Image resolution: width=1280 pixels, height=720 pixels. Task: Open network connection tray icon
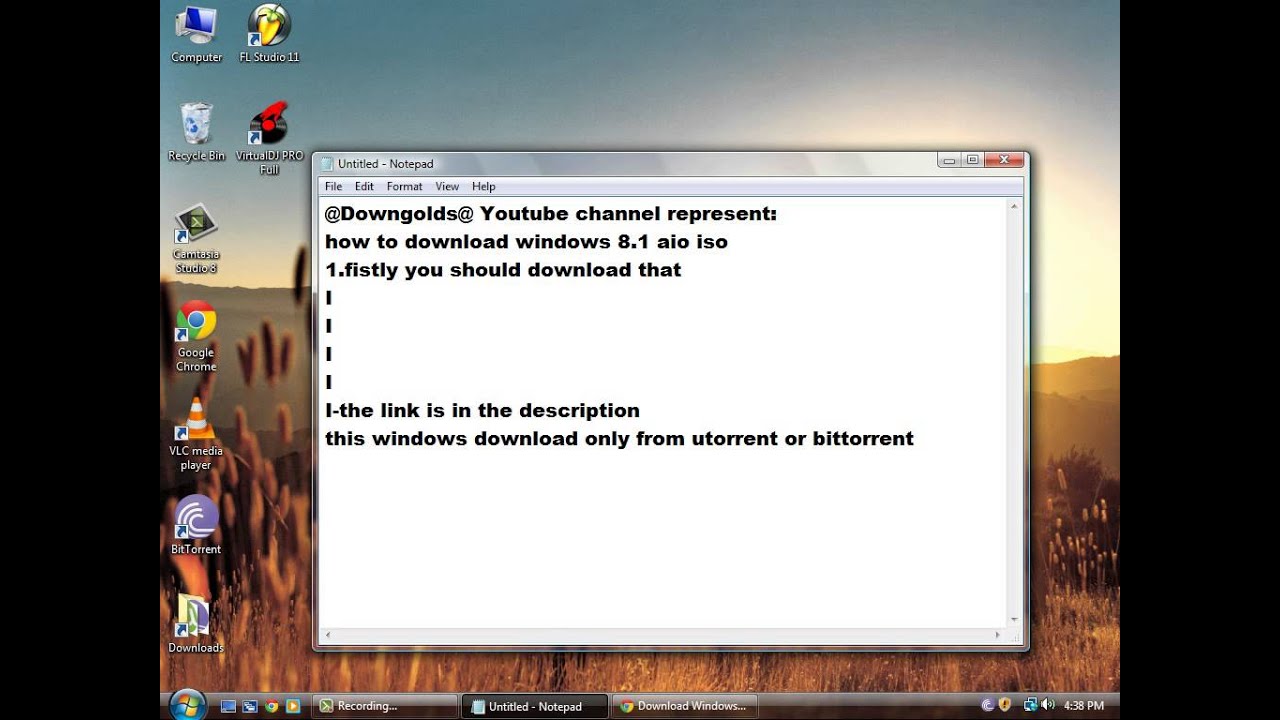(x=1030, y=705)
